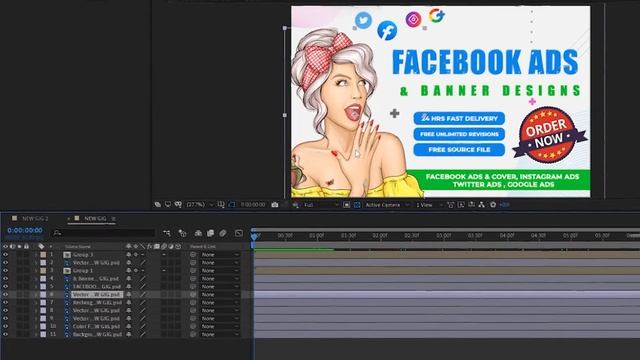Open the Active Camera dropdown
Viewport: 640px width, 360px height.
pyautogui.click(x=387, y=204)
